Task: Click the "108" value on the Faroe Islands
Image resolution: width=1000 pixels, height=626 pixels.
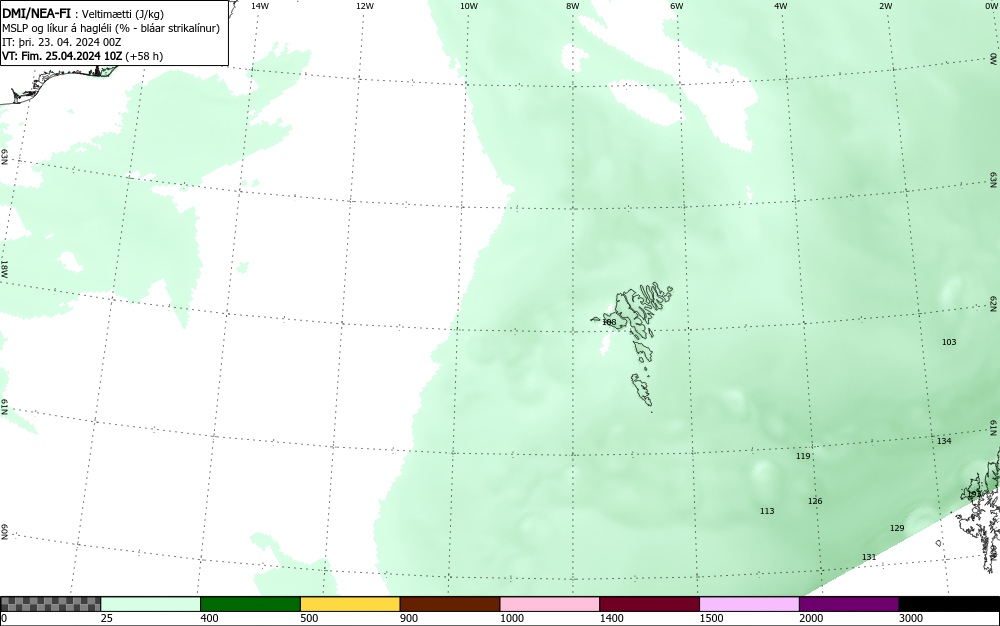Action: pyautogui.click(x=609, y=323)
